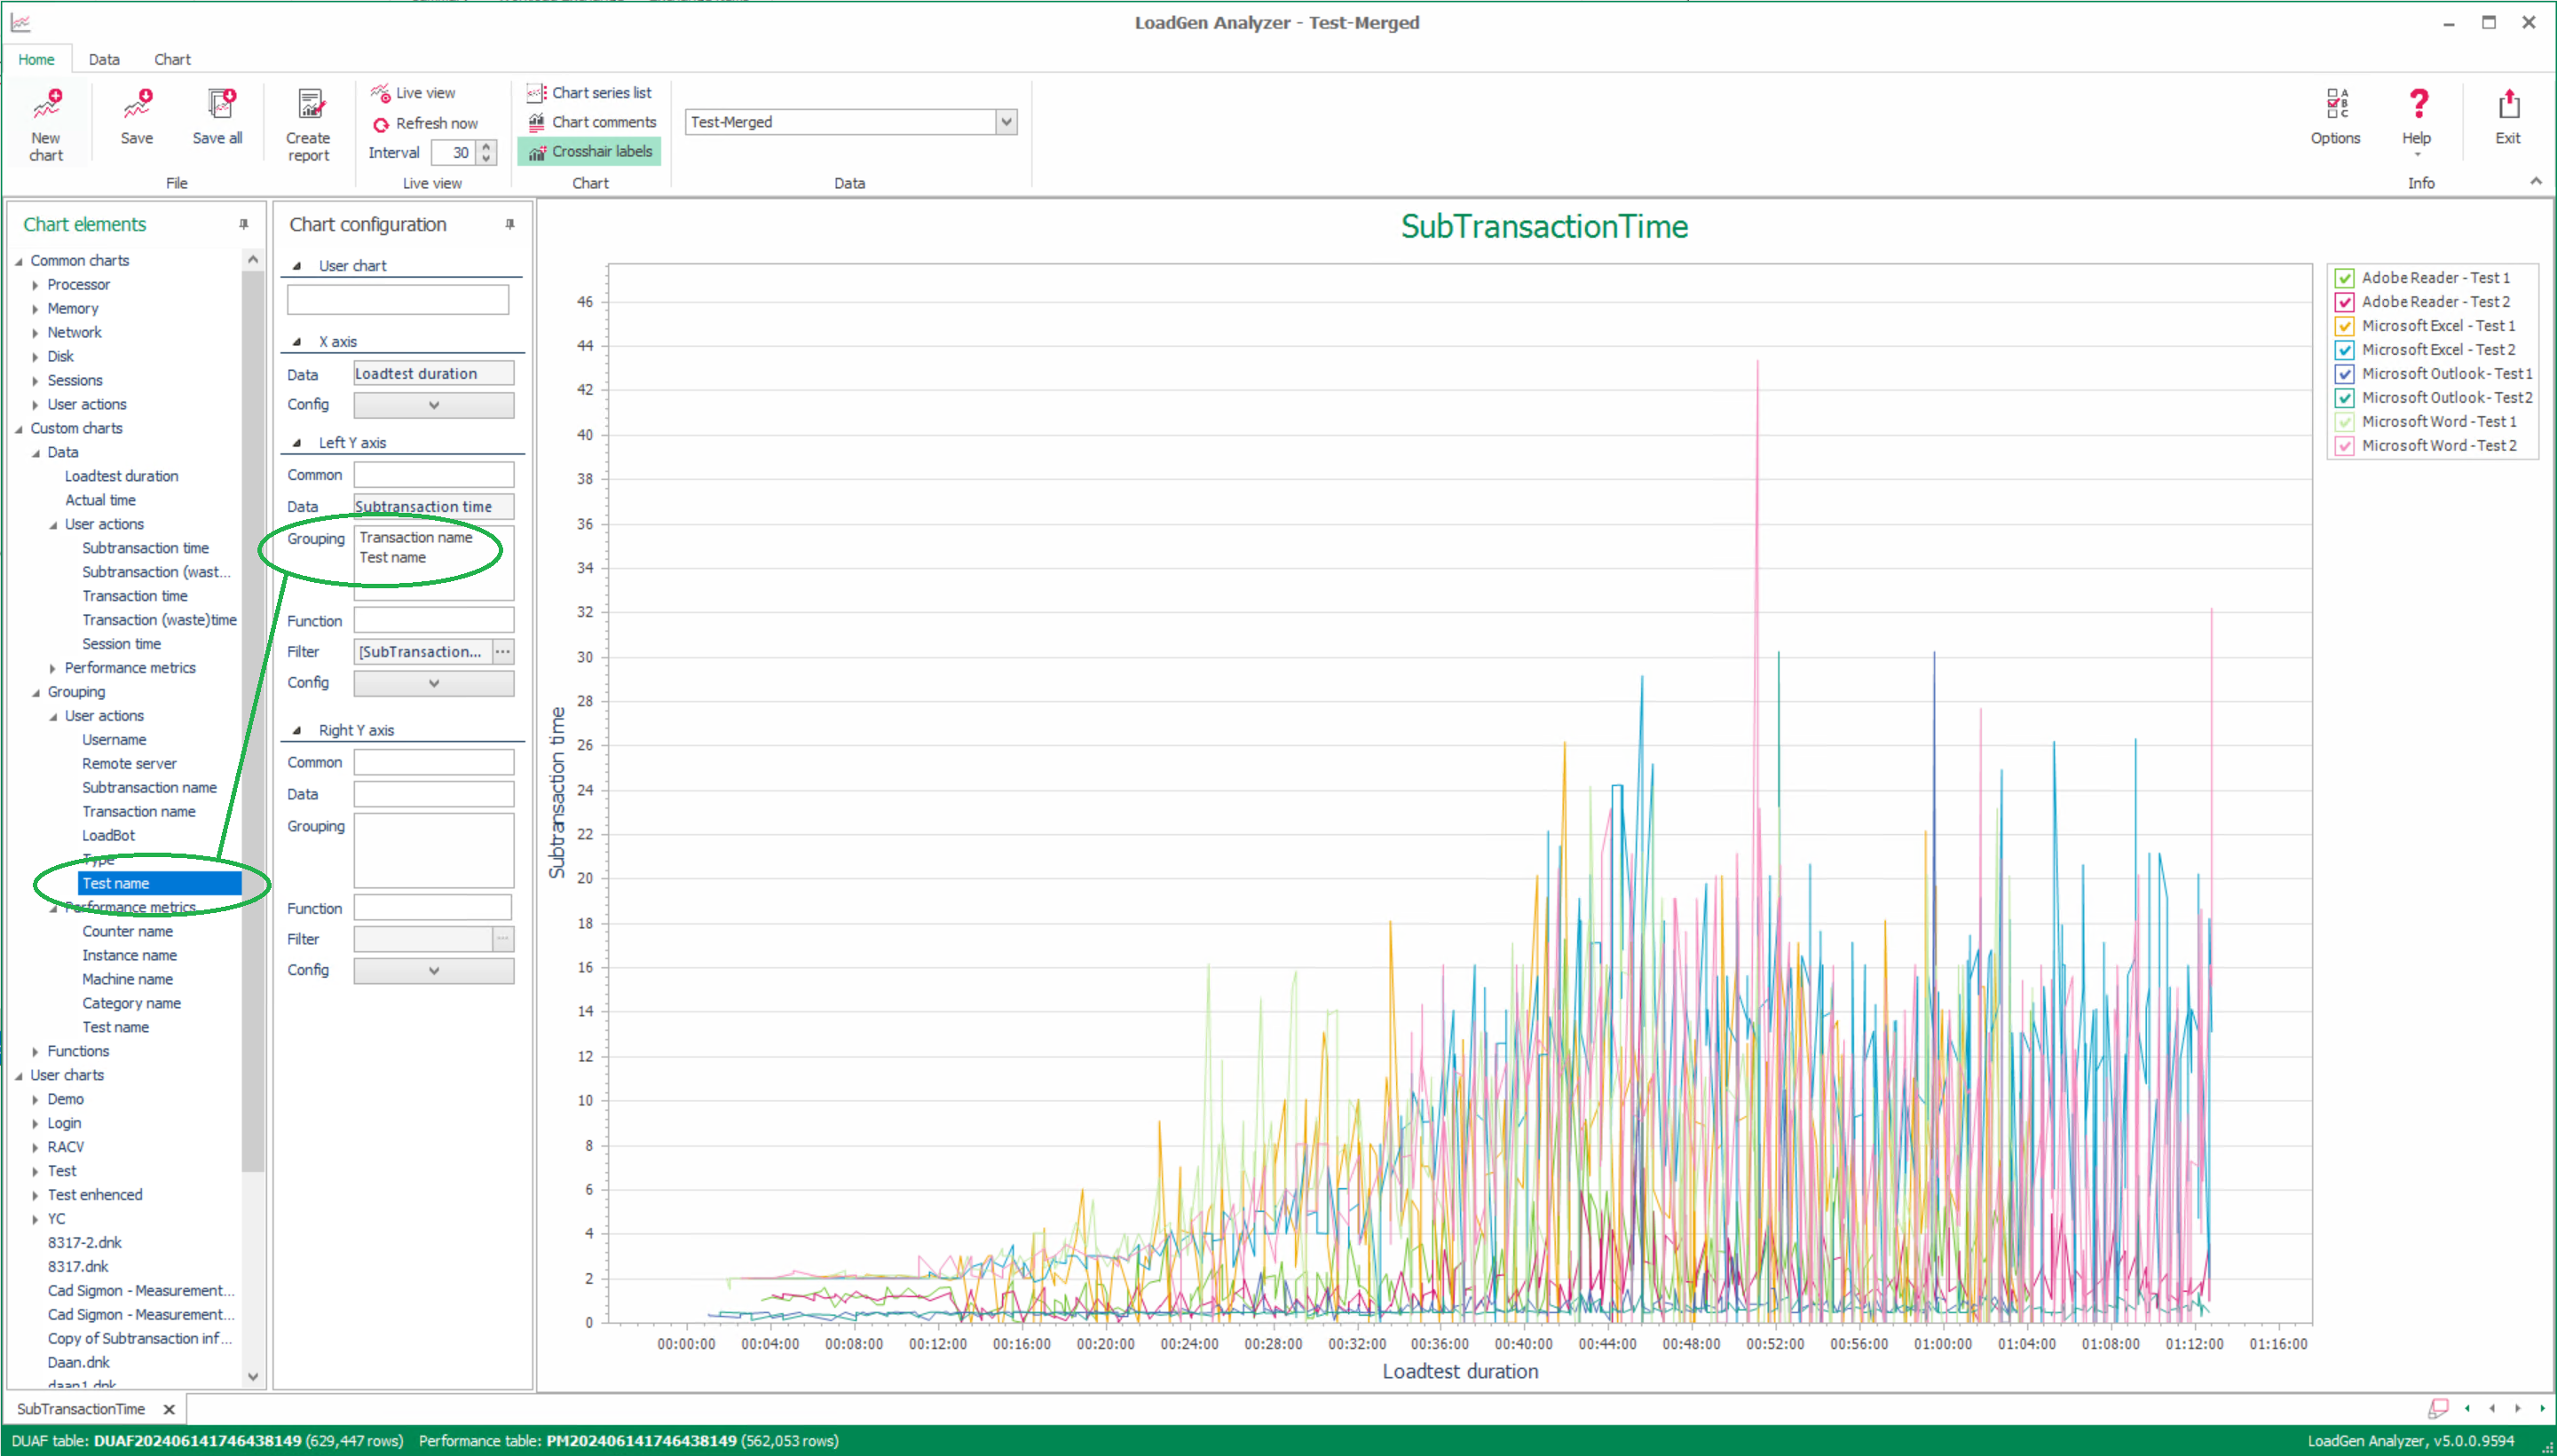
Task: Open the Options icon
Action: 2336,104
